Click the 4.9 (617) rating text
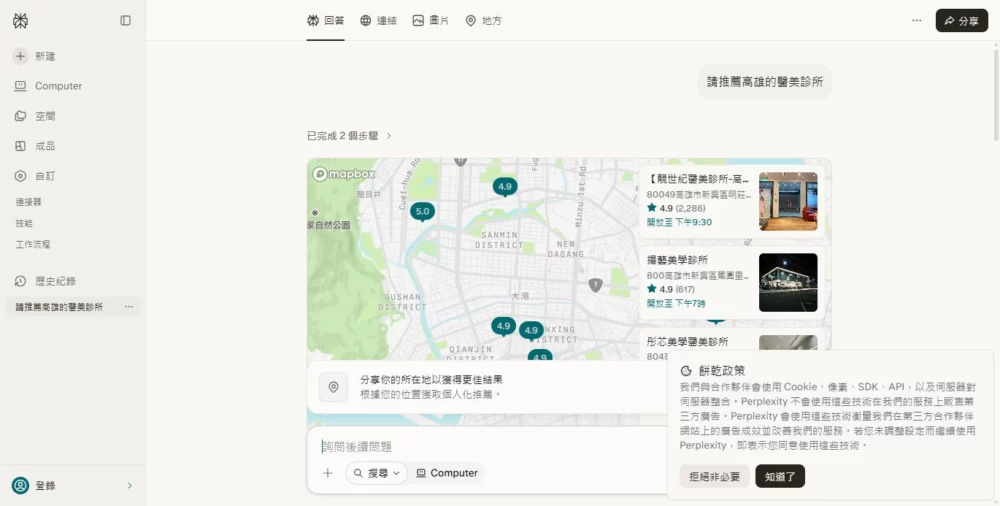Screen dimensions: 1000x506 pyautogui.click(x=671, y=289)
